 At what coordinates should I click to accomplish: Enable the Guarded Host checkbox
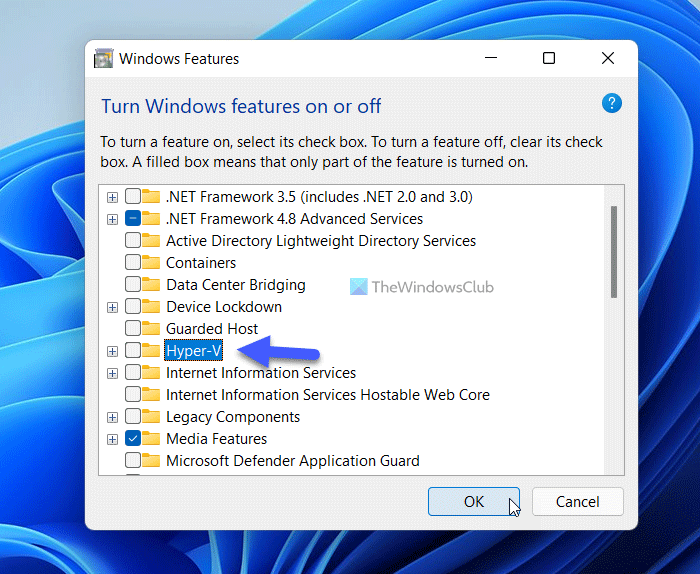[x=133, y=328]
